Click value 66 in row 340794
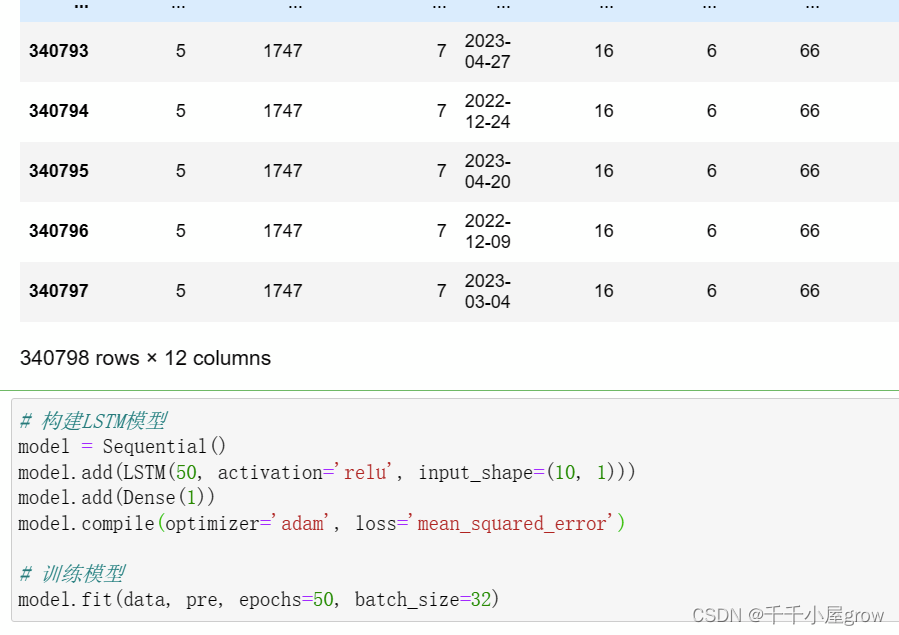899x635 pixels. click(810, 111)
